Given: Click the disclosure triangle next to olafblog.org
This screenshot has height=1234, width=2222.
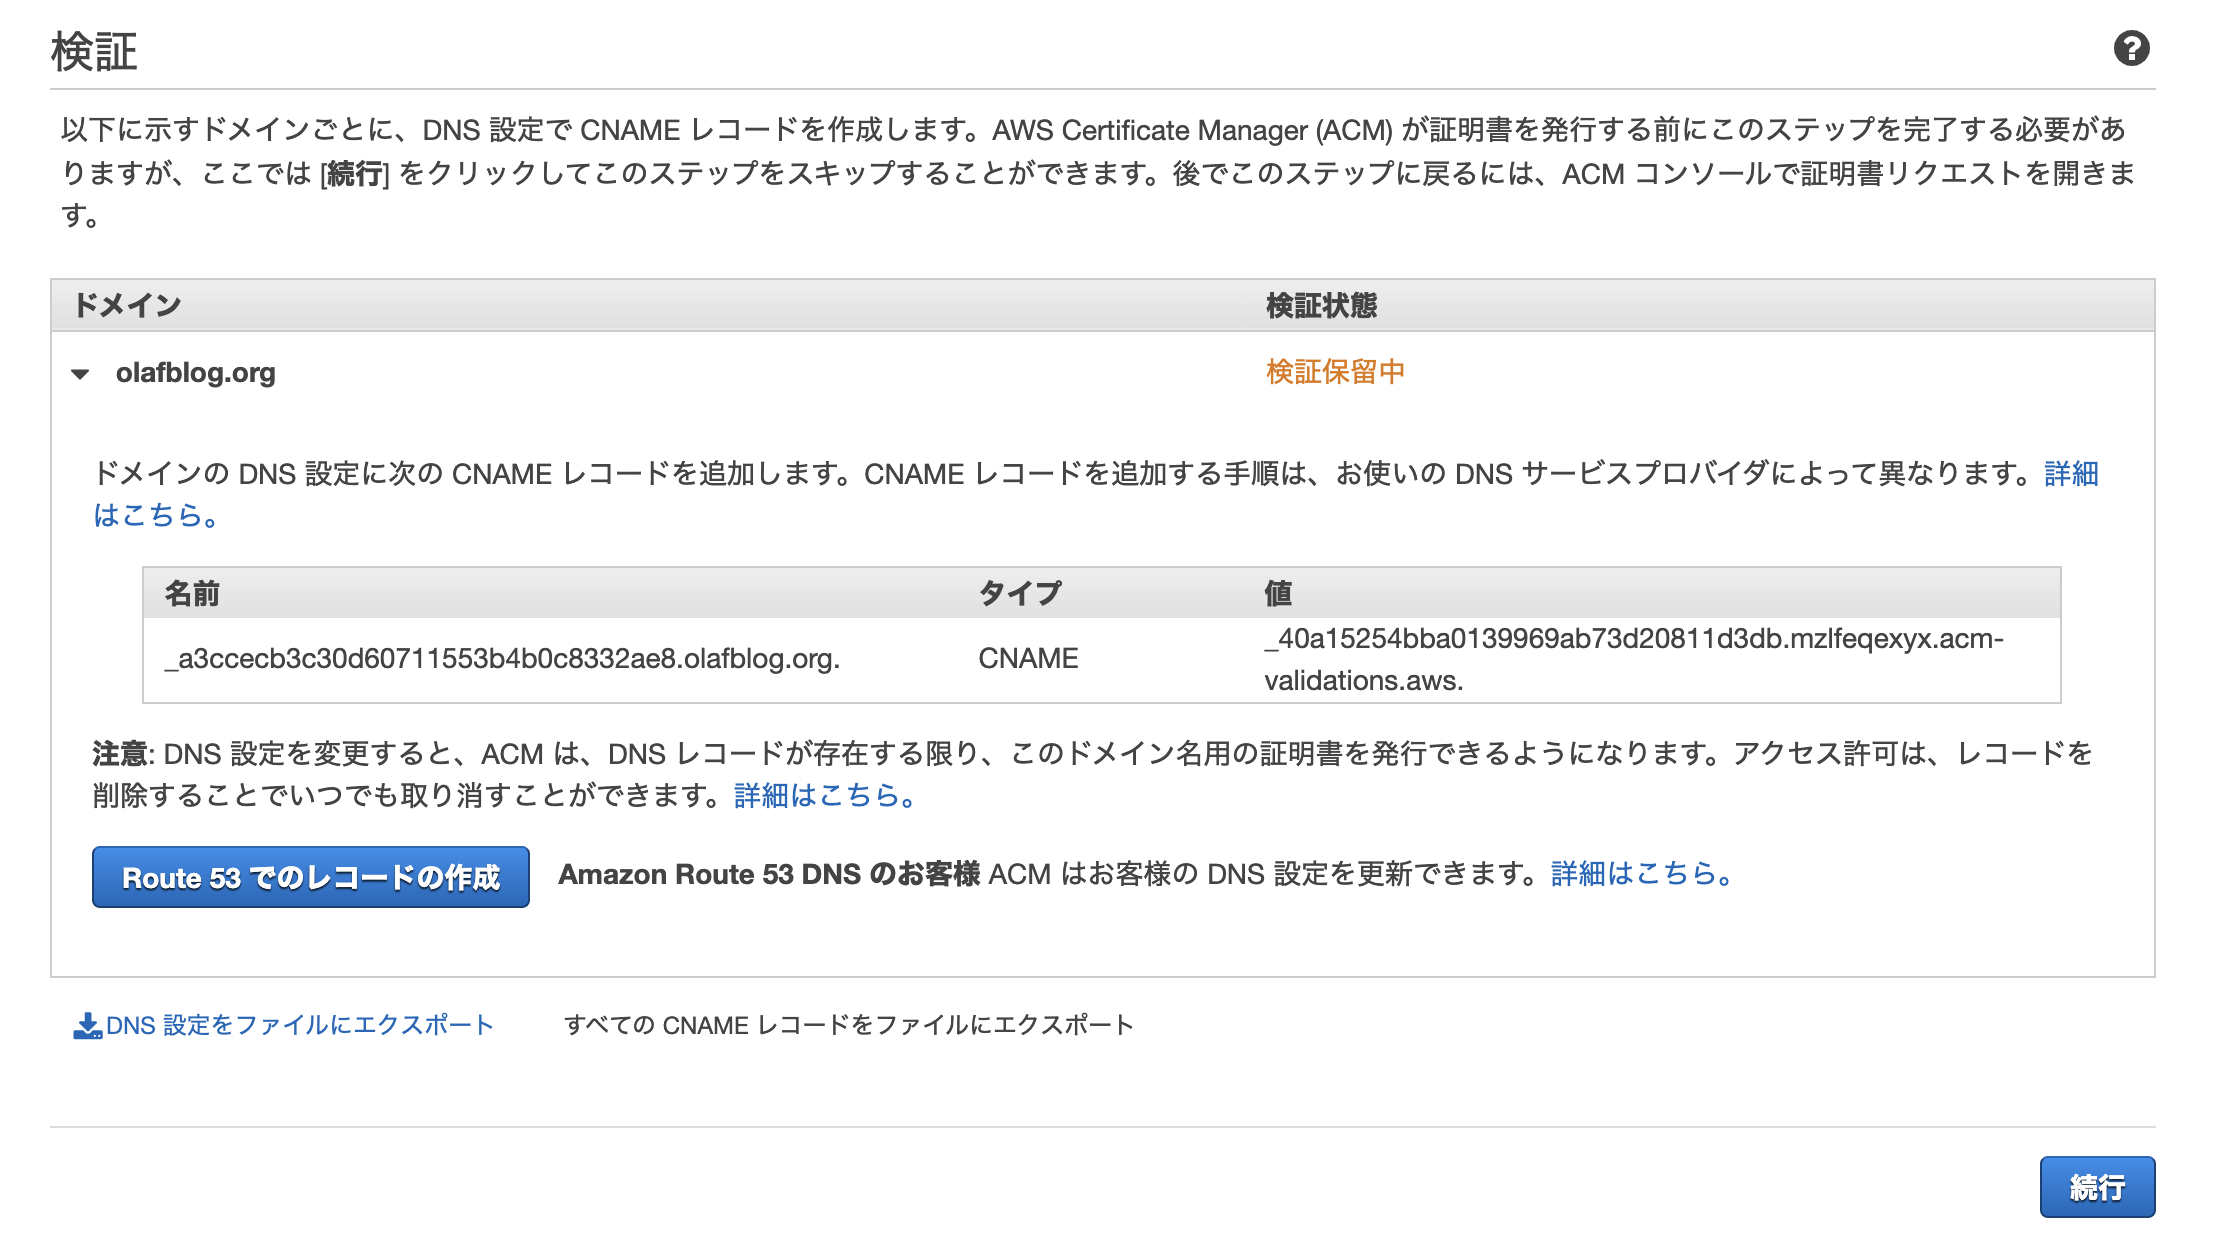Looking at the screenshot, I should (81, 376).
